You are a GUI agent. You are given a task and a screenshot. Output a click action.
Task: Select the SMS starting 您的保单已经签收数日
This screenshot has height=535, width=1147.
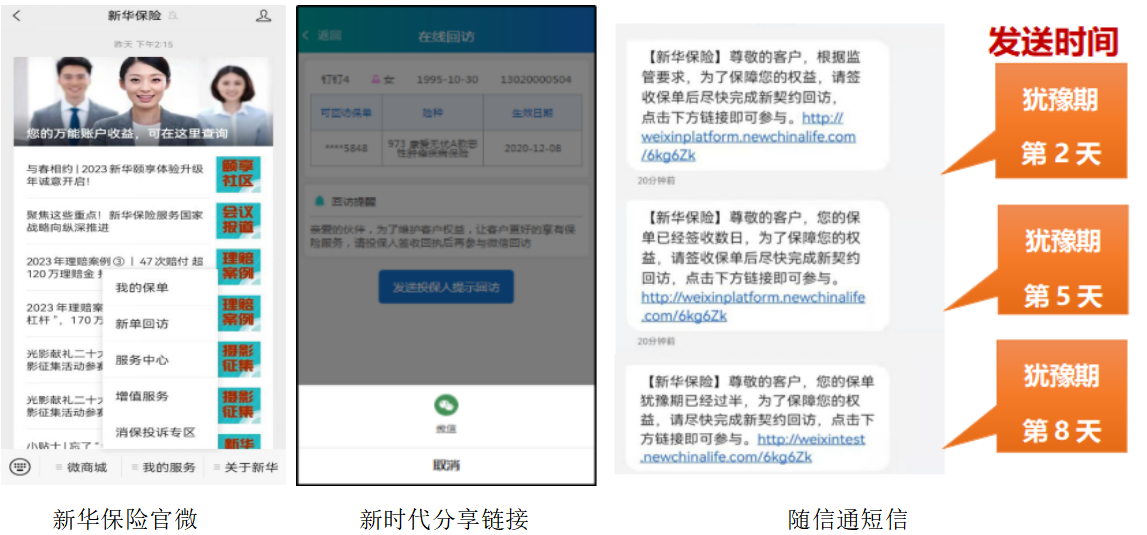point(757,266)
